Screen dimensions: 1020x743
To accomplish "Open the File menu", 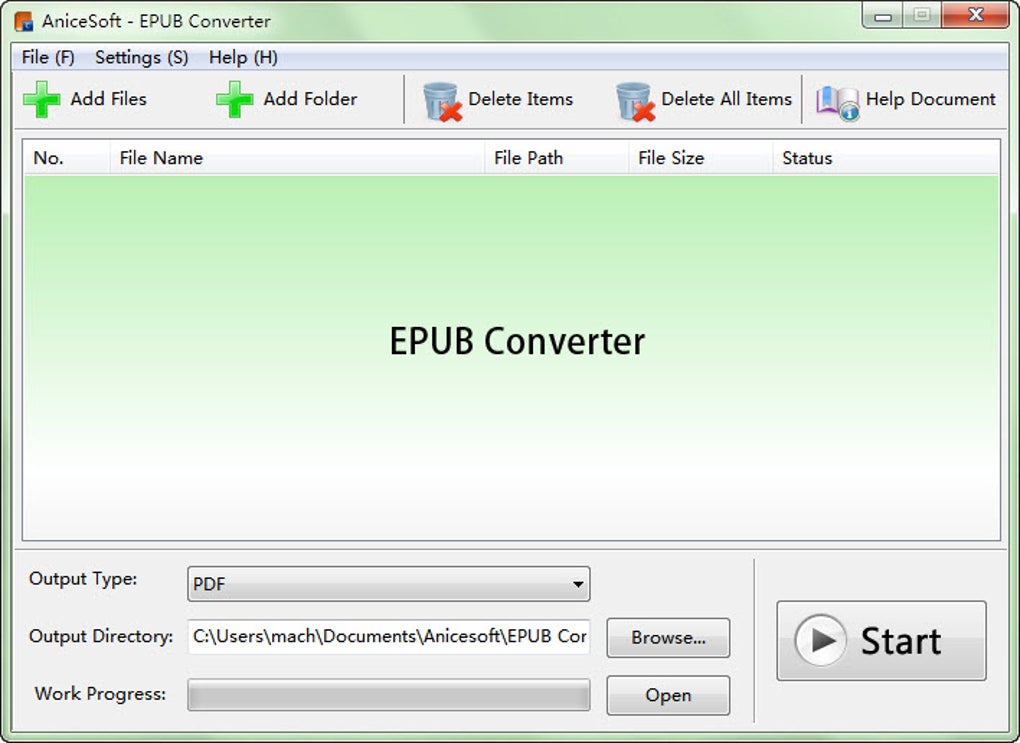I will click(x=46, y=57).
